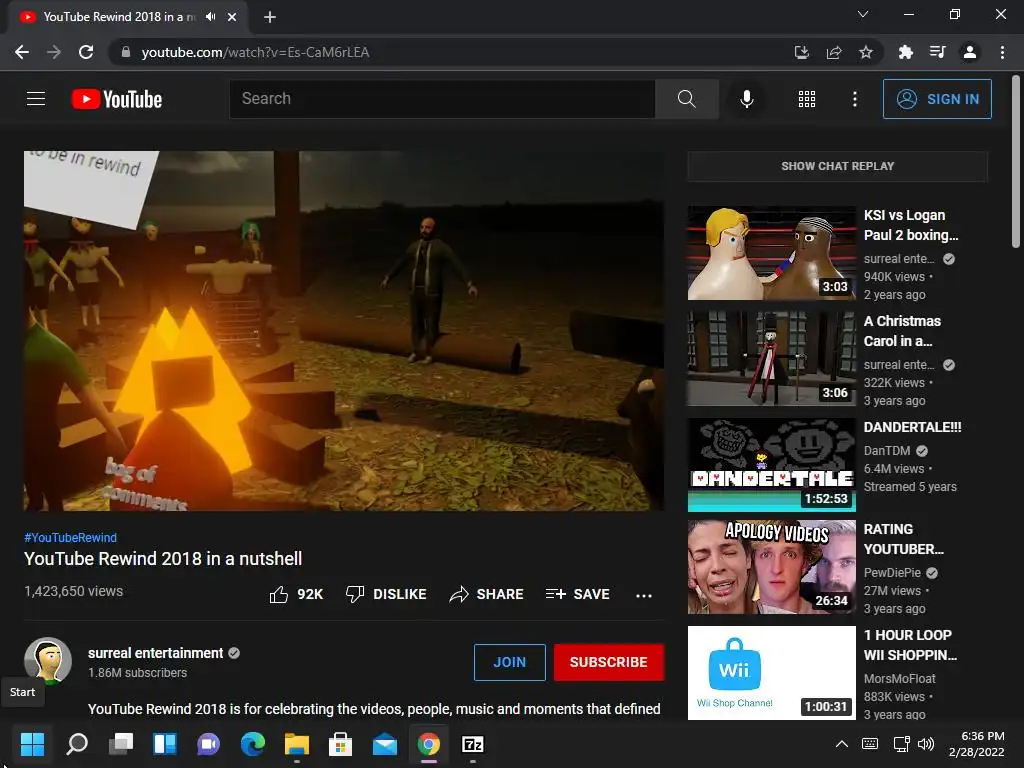Image resolution: width=1024 pixels, height=768 pixels.
Task: Type in the YouTube Search field
Action: [442, 99]
